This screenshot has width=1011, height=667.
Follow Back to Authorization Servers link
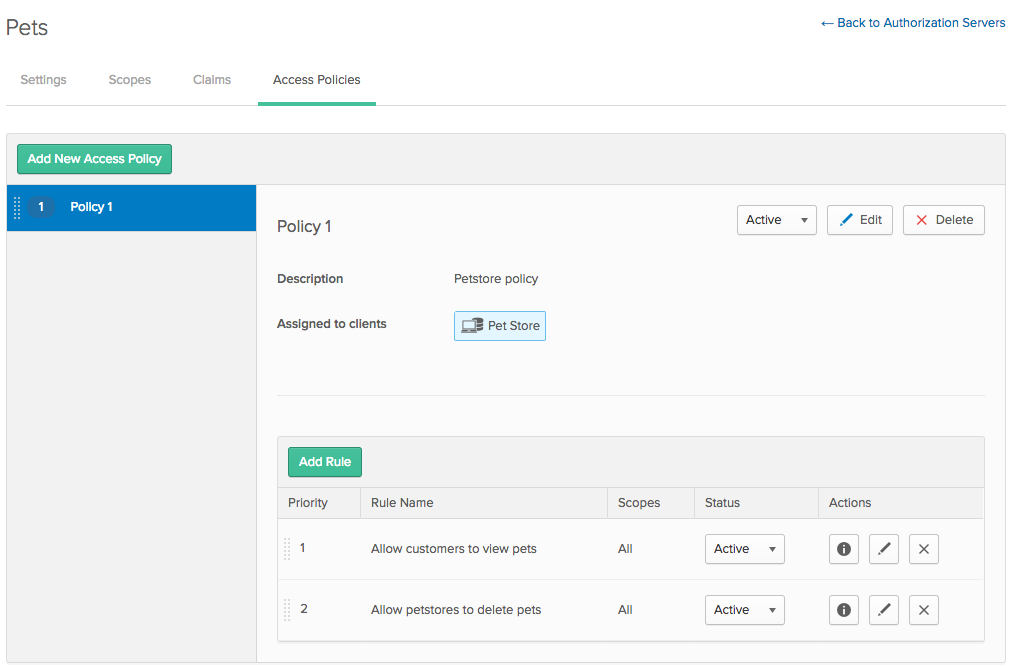913,23
